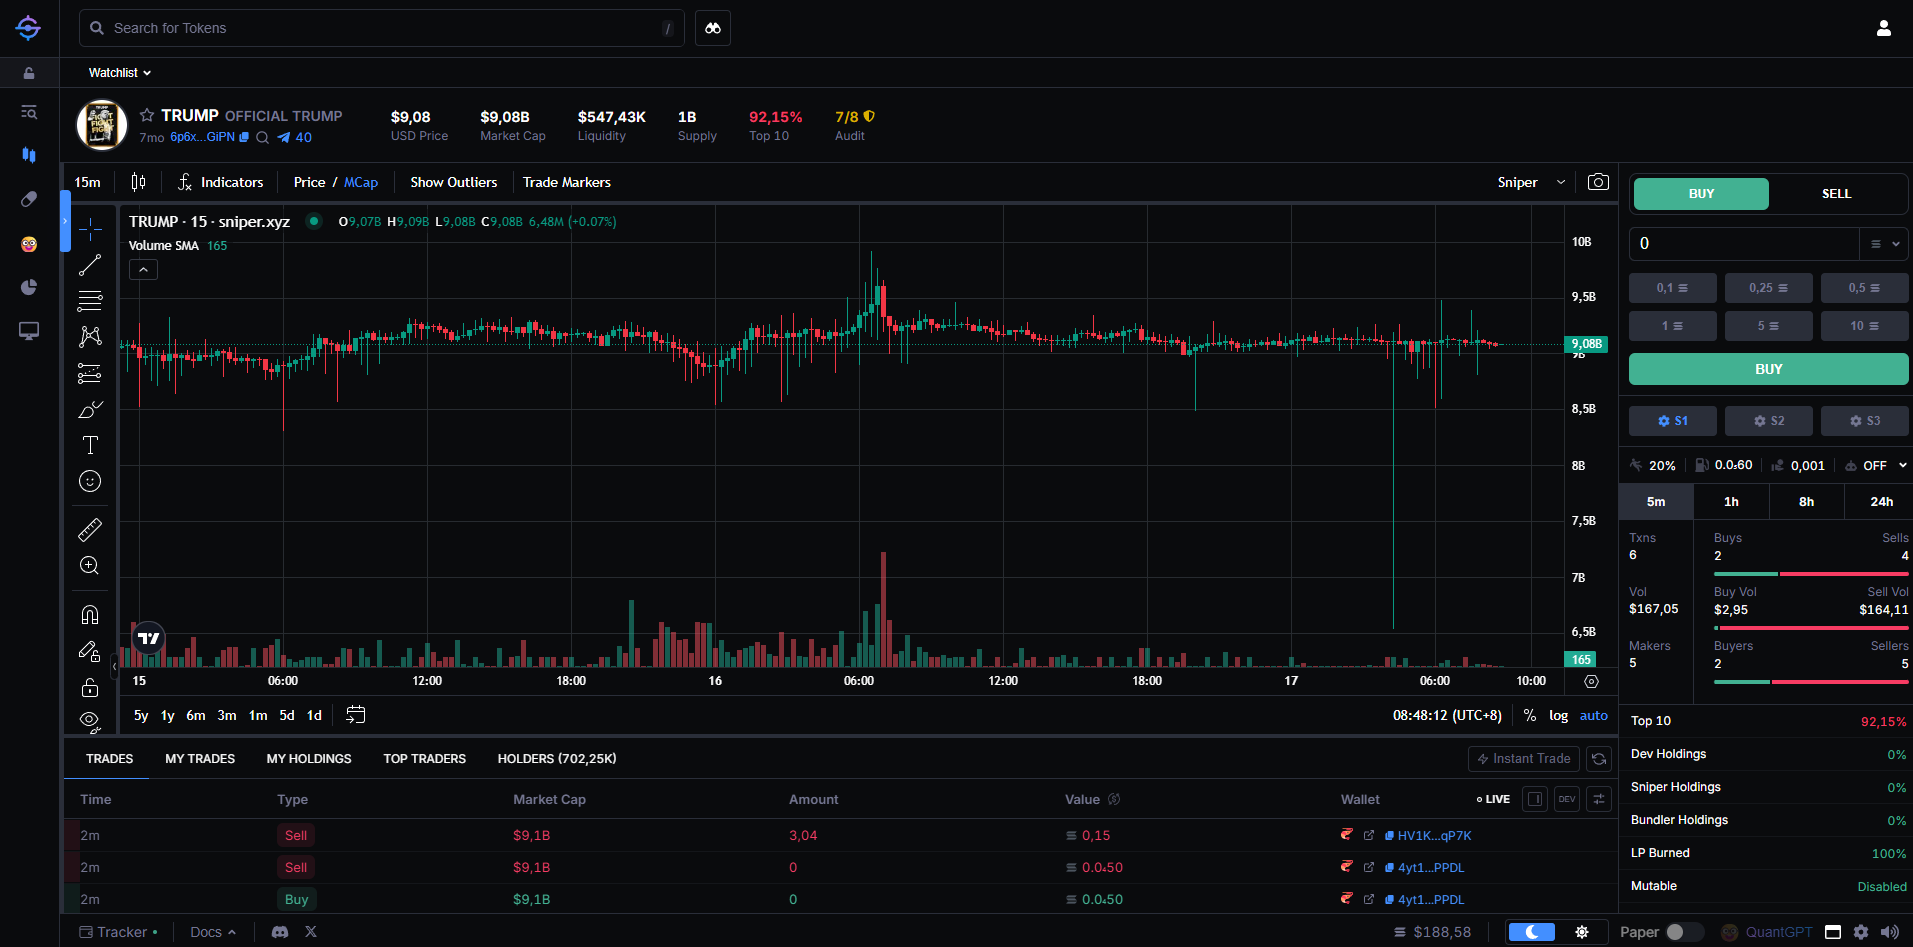The height and width of the screenshot is (947, 1913).
Task: Click the Search for Tokens field
Action: 380,28
